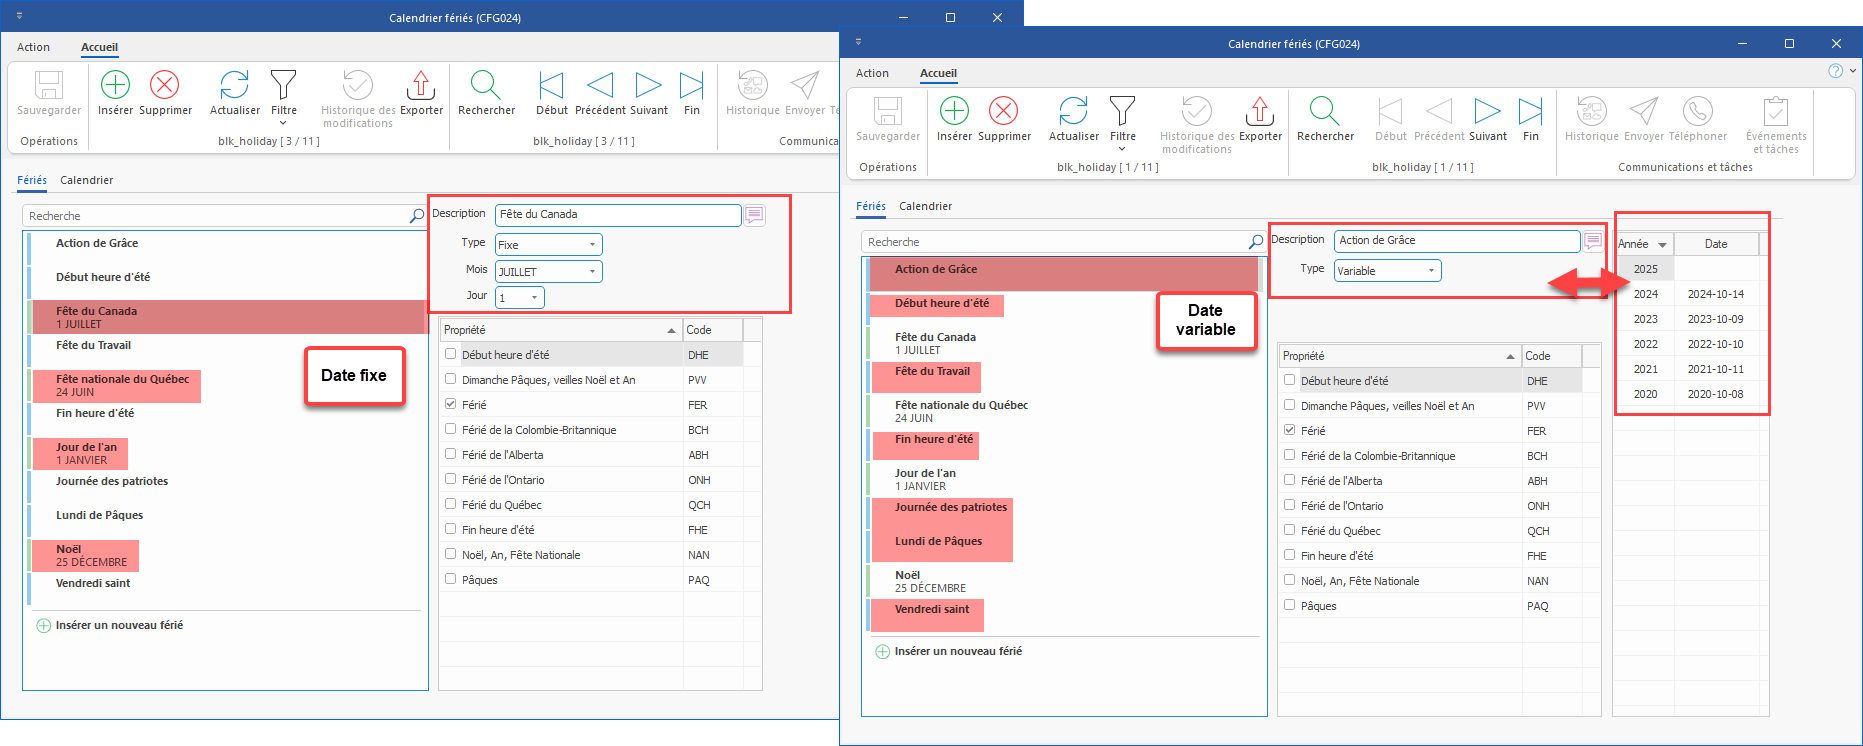Expand the Mois dropdown showing JUILLET

pos(592,272)
